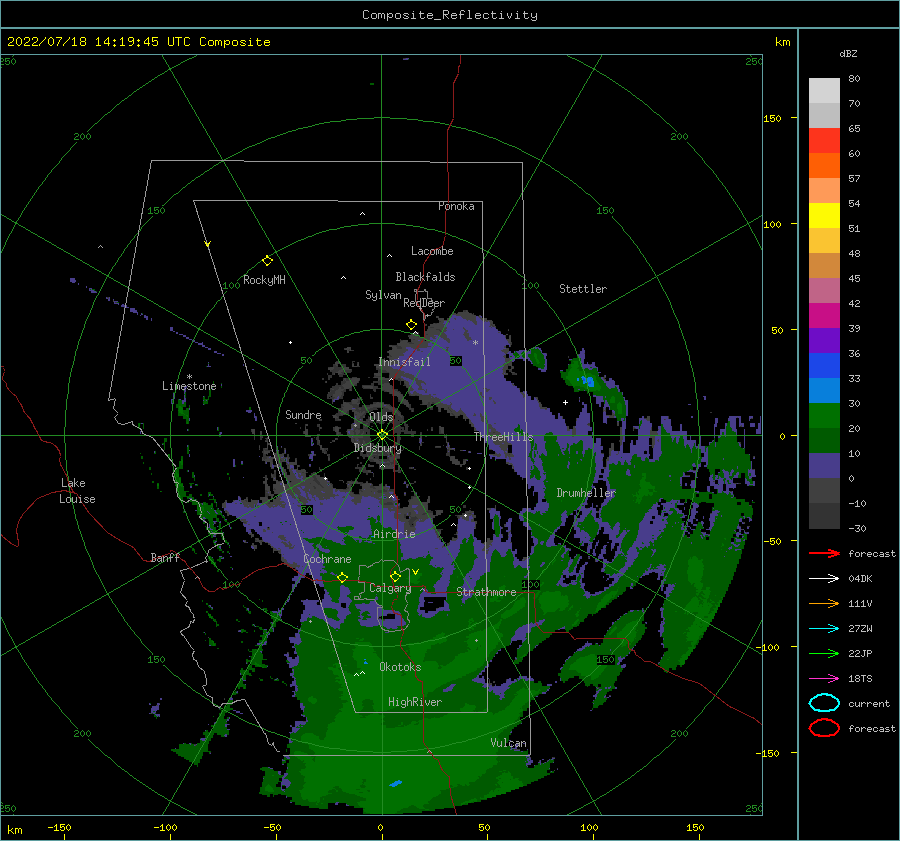Click the Stettler city label
Viewport: 900px width, 841px height.
point(583,289)
